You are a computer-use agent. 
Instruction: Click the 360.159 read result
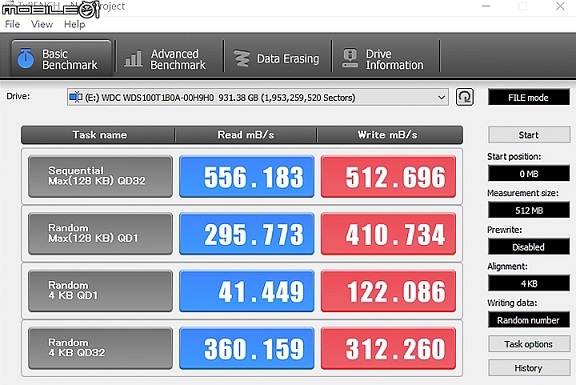tap(247, 348)
